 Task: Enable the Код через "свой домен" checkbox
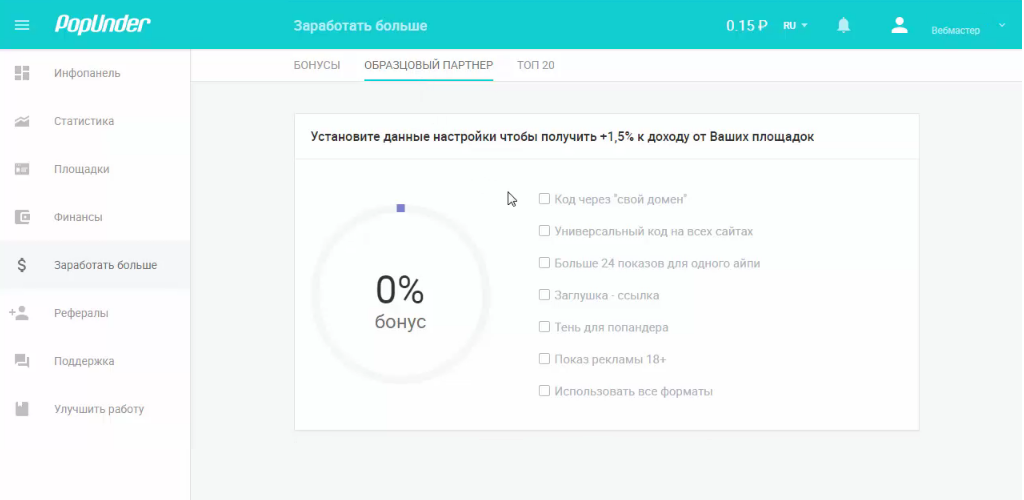click(x=545, y=199)
